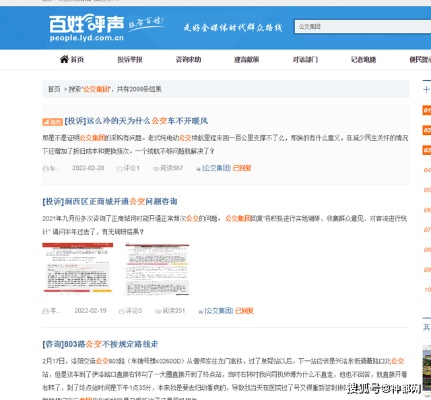
Task: Open post 803路公交不按规定路线走
Action: 100,344
